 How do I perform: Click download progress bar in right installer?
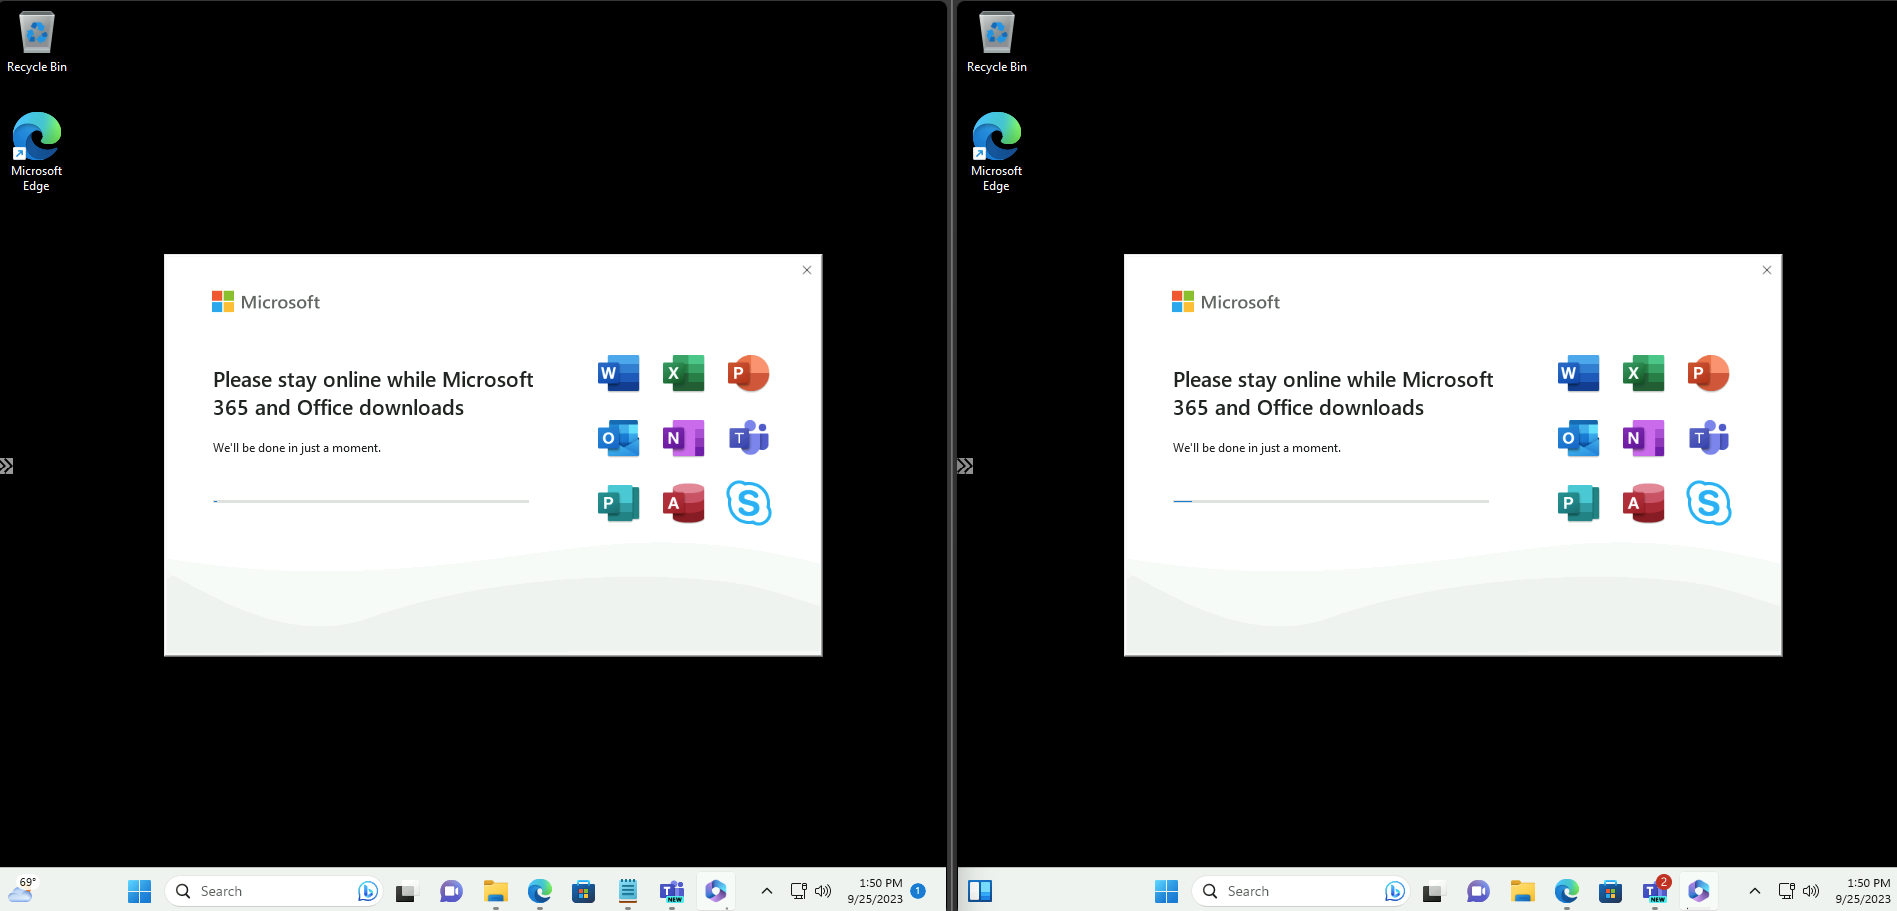tap(1331, 501)
